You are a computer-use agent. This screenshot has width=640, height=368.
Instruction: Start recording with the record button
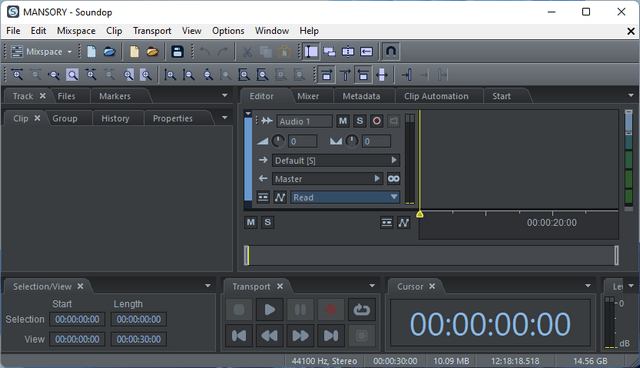(x=331, y=310)
